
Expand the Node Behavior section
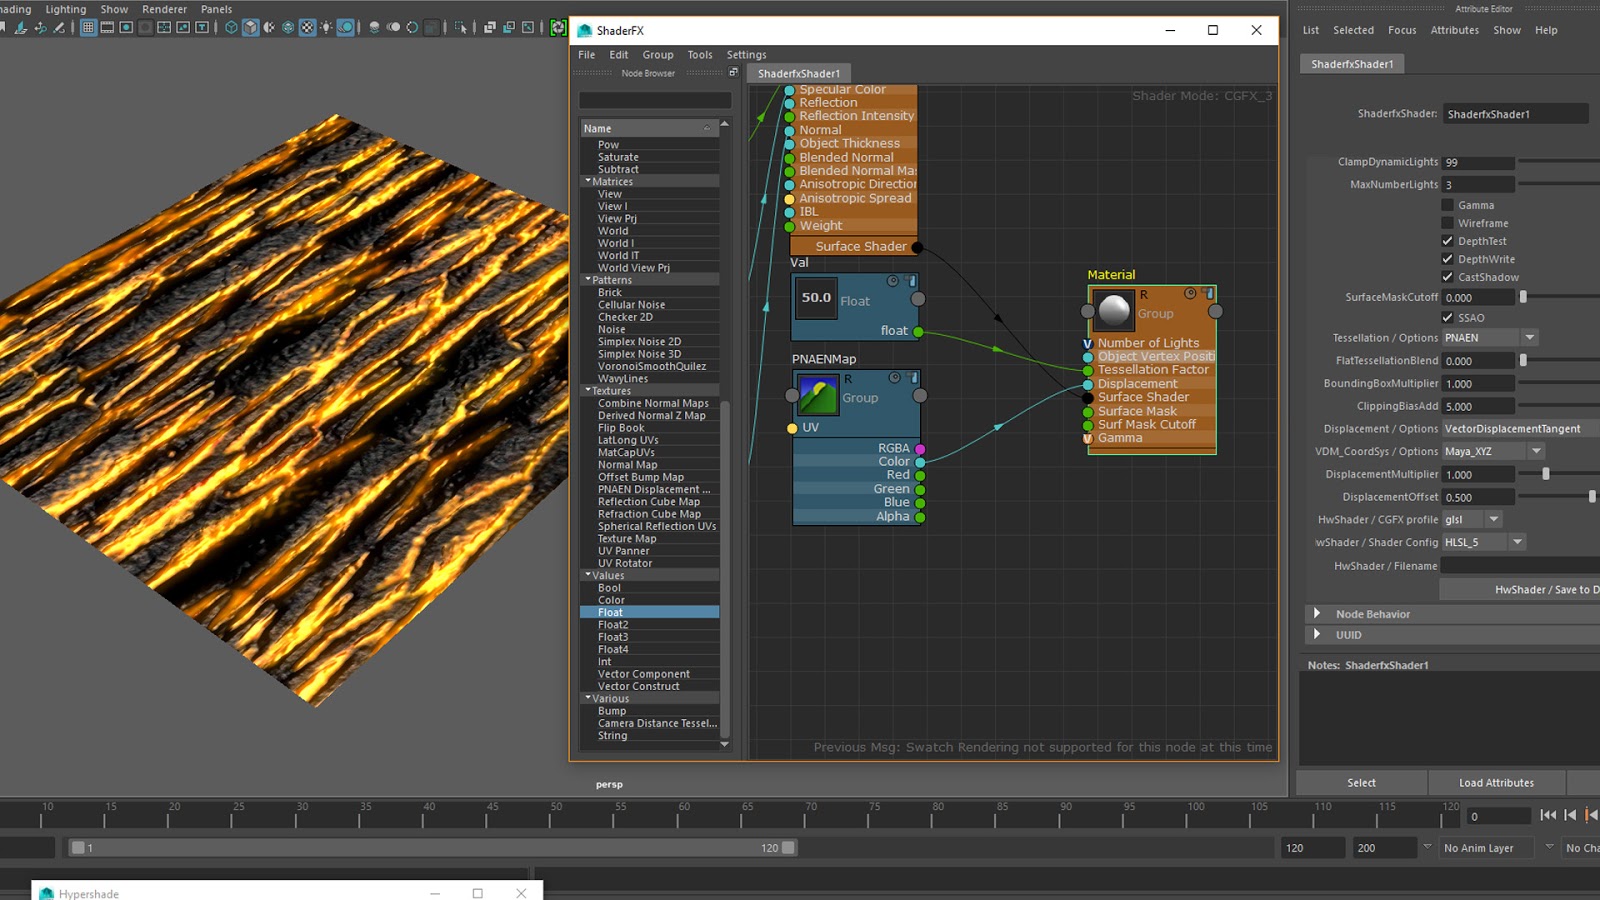click(1317, 614)
